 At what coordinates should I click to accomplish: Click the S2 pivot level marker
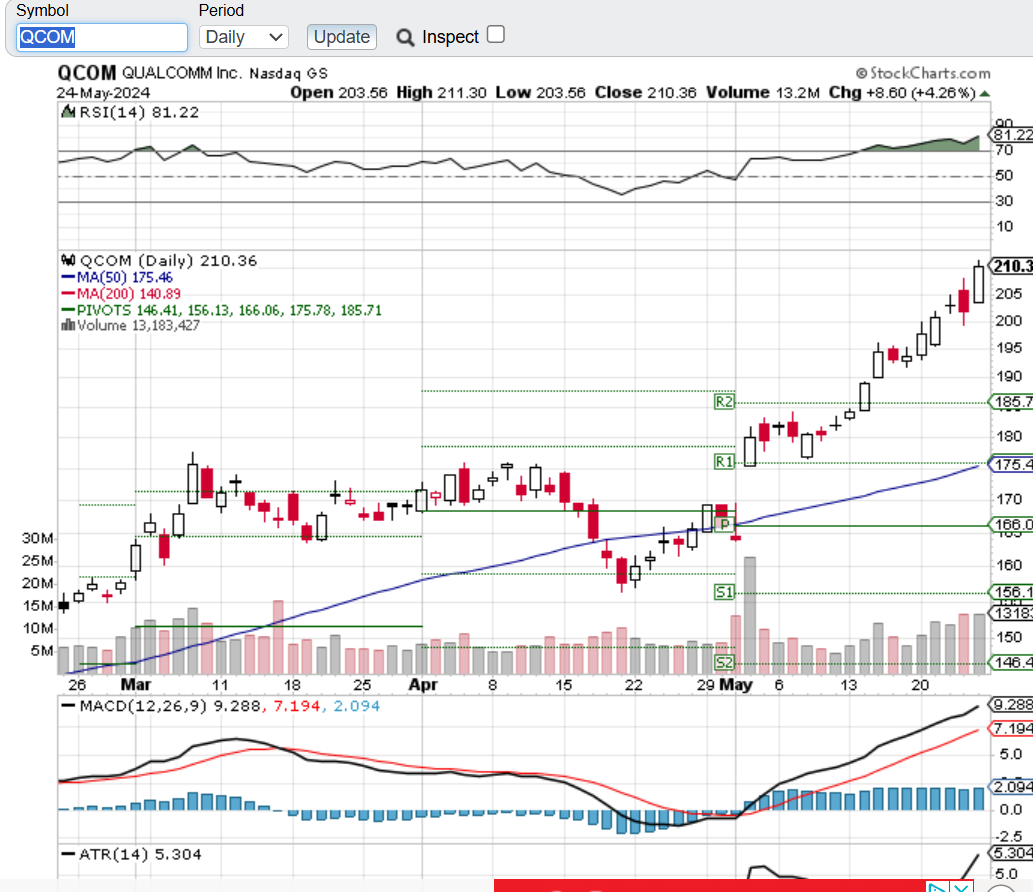[724, 663]
